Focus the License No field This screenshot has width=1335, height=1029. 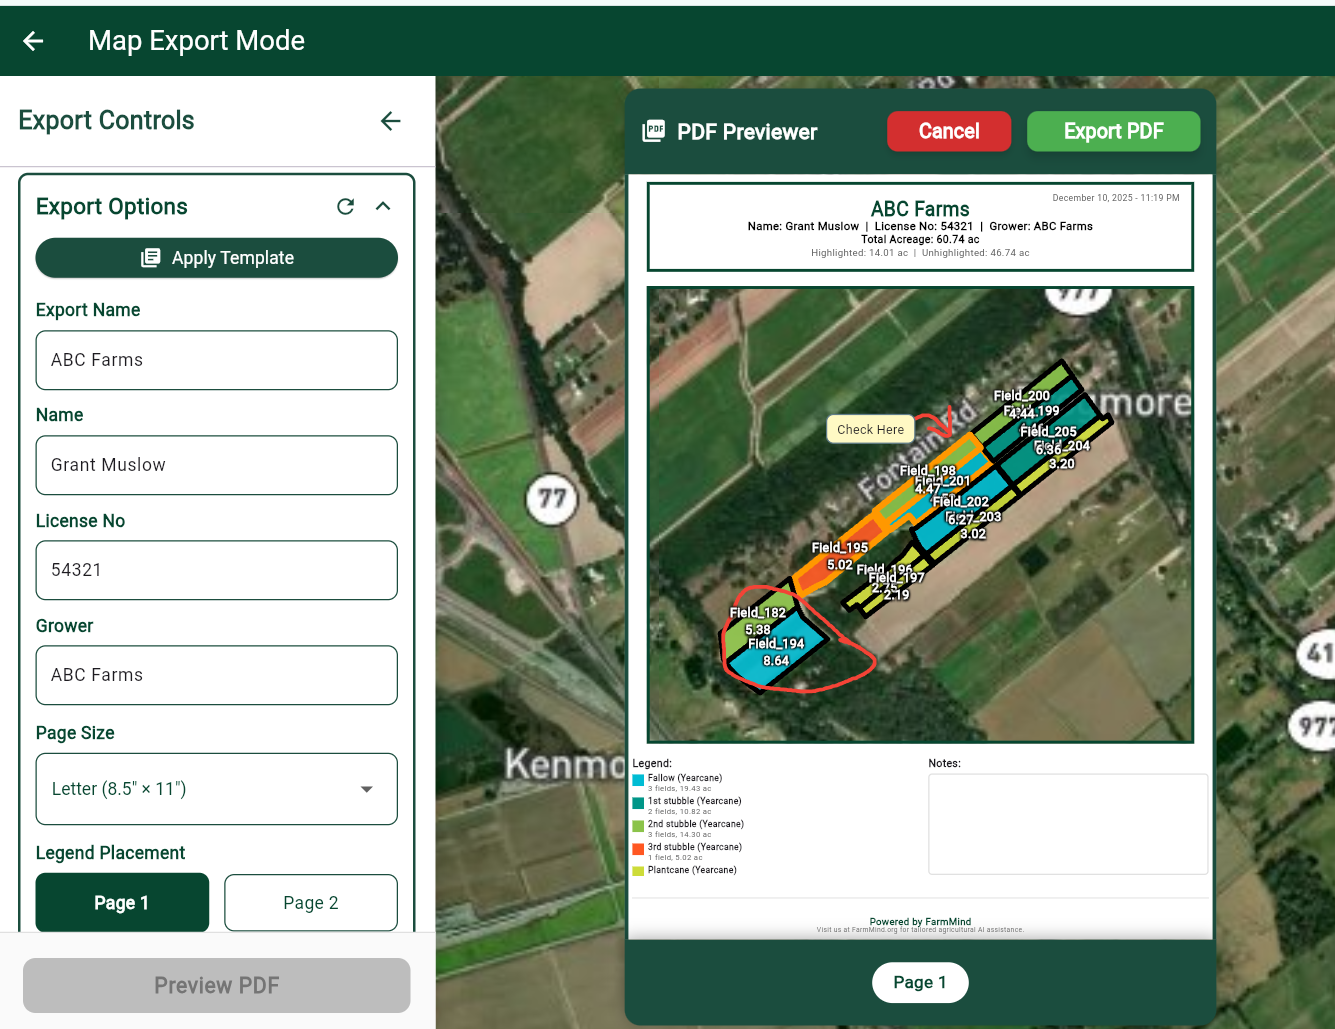(217, 570)
